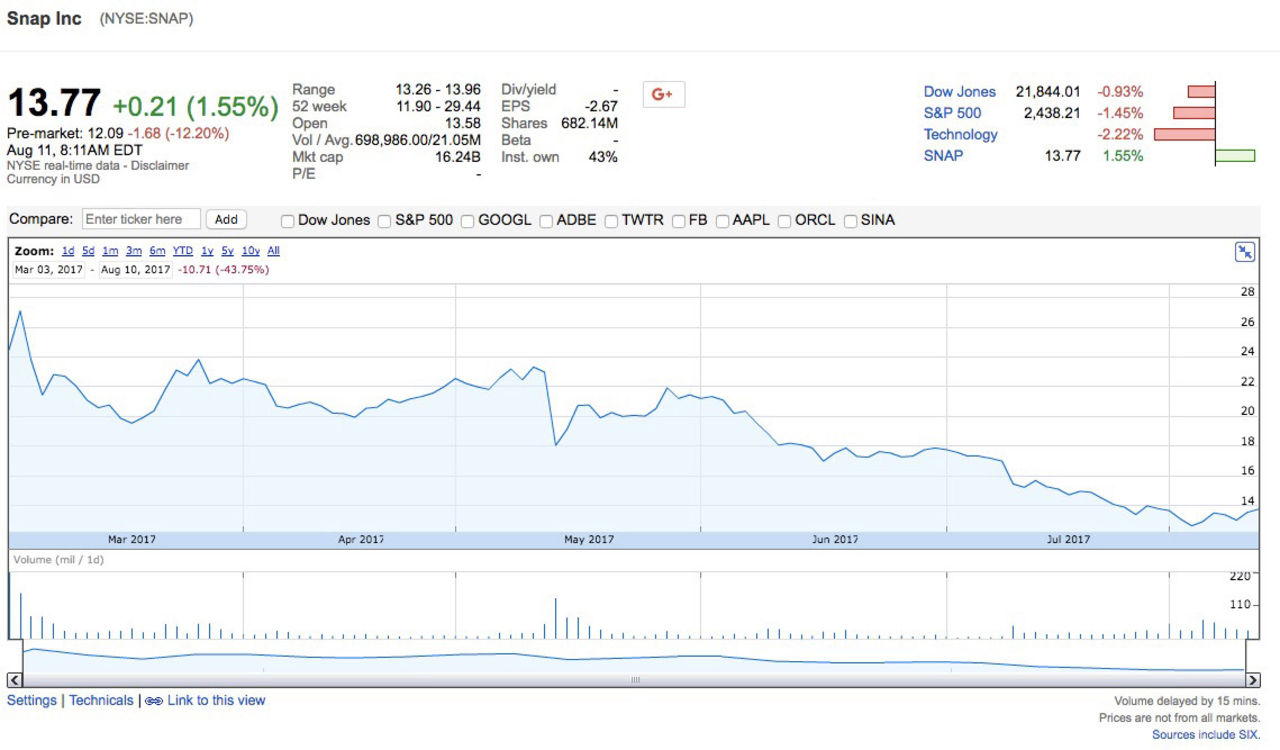Switch chart zoom to YTD
Viewport: 1280px width, 750px height.
(182, 251)
